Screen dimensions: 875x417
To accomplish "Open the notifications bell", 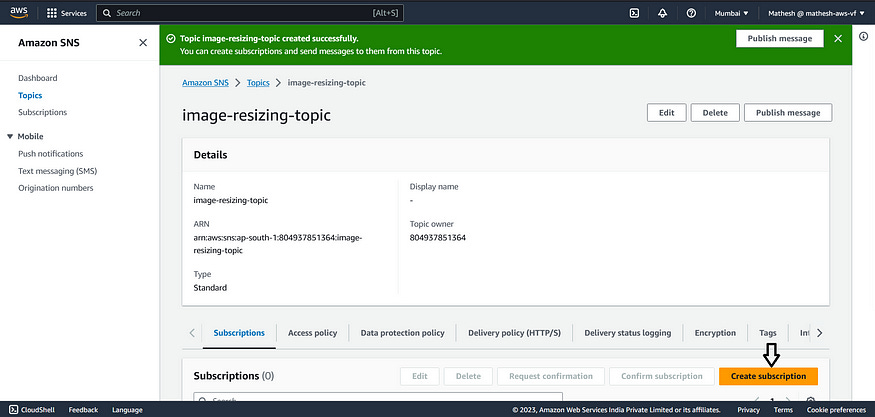I will point(662,13).
